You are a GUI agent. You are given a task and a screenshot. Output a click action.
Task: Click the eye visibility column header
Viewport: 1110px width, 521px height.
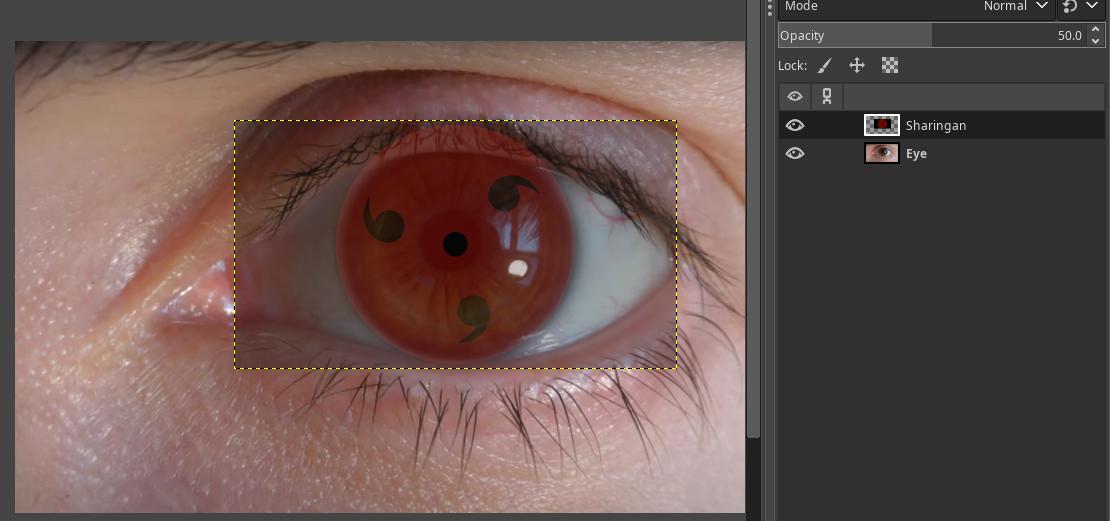(795, 96)
